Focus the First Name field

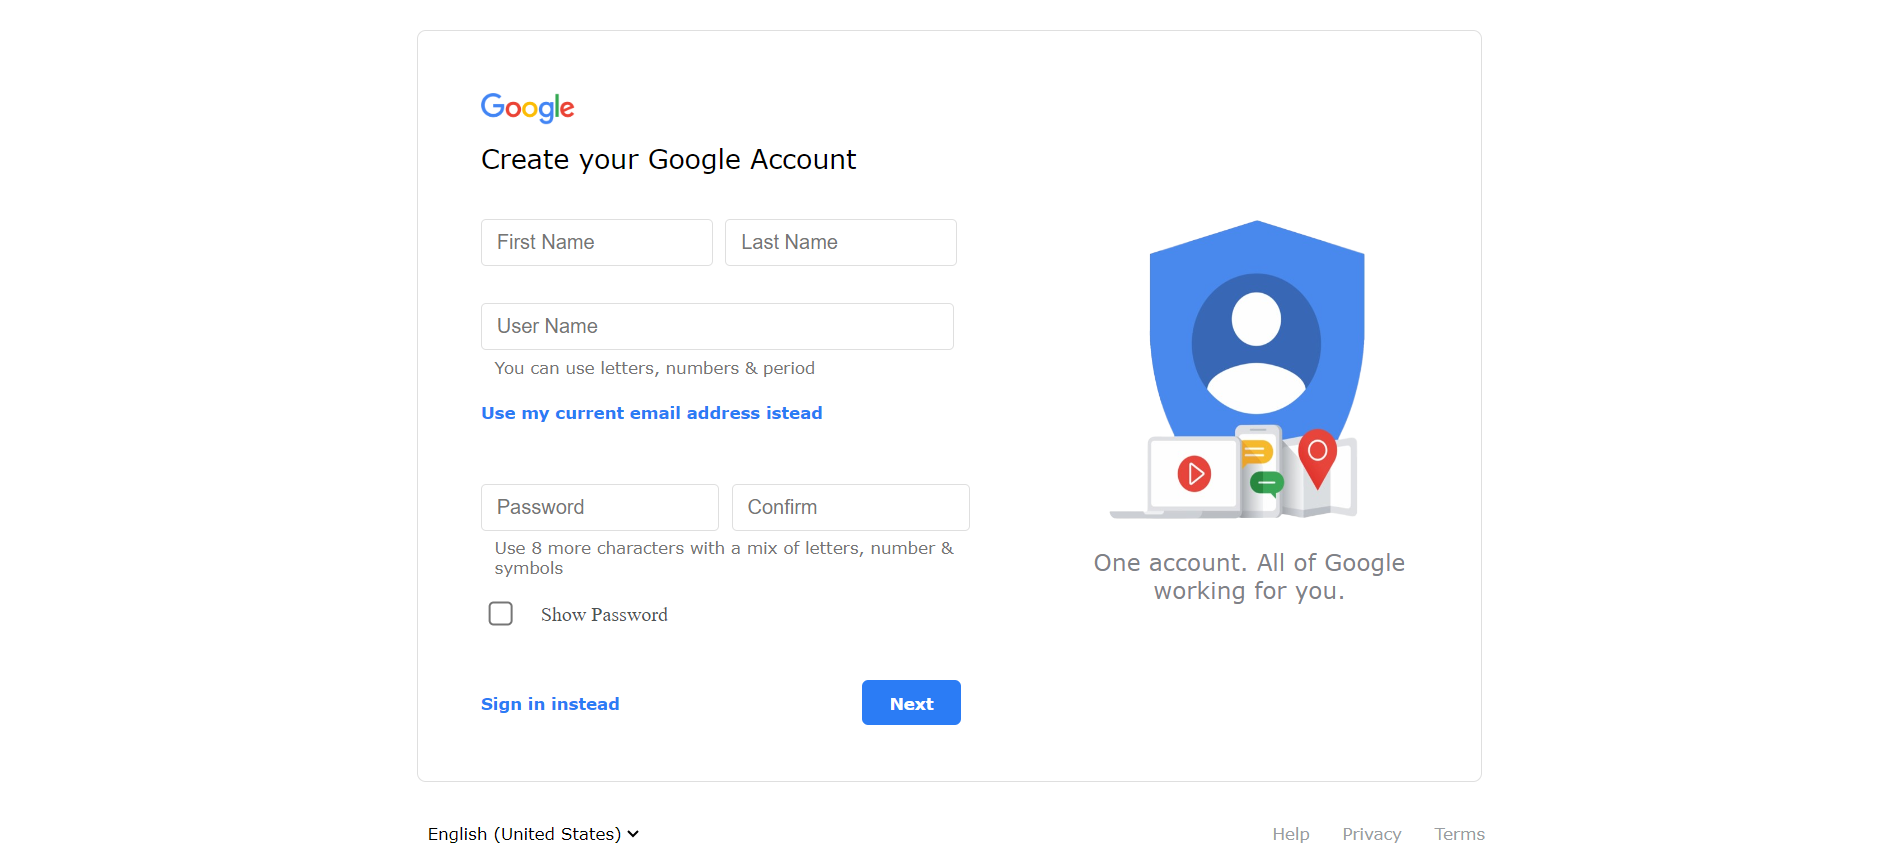[597, 243]
